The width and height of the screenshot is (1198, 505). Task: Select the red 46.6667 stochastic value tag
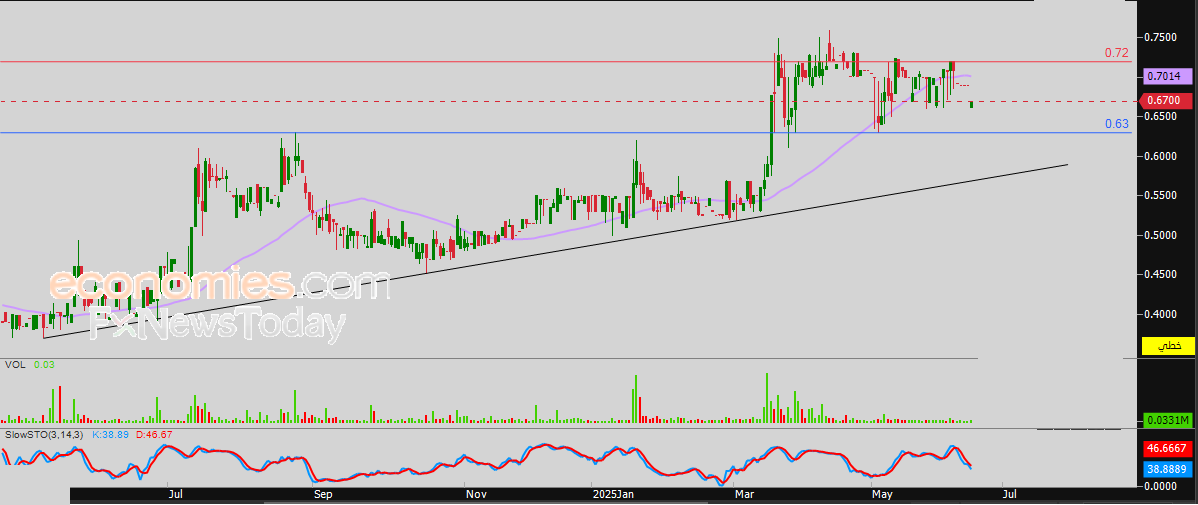click(1166, 451)
